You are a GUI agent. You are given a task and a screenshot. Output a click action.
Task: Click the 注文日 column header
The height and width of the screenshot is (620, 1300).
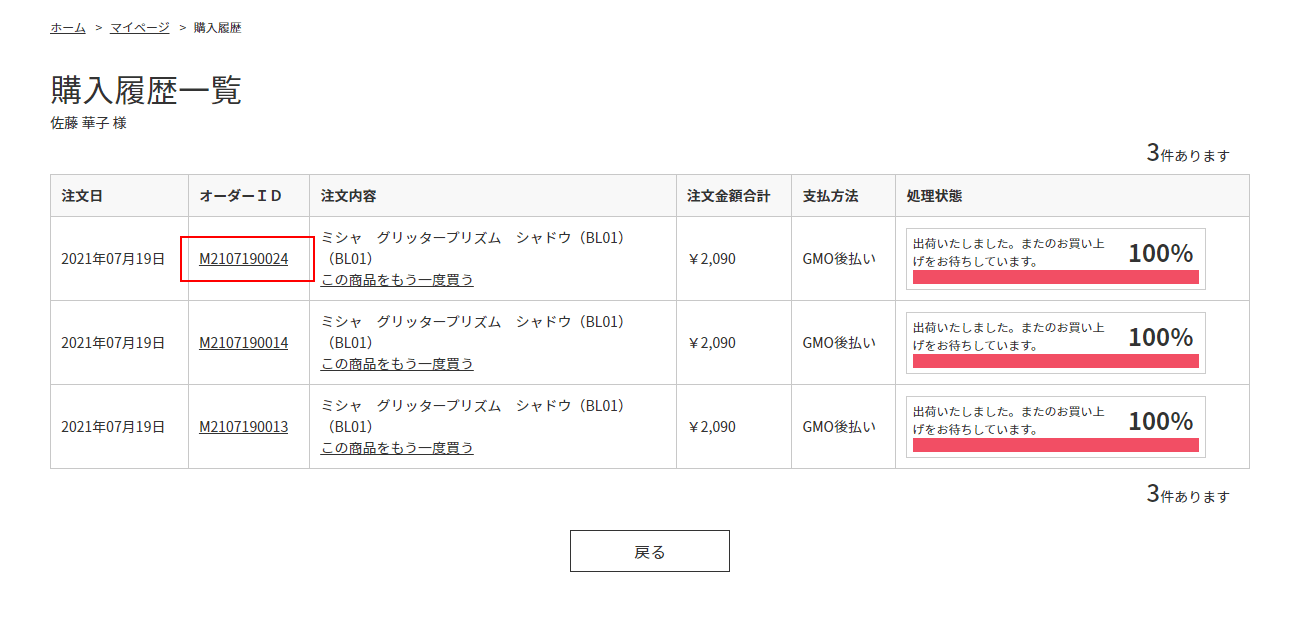[82, 196]
